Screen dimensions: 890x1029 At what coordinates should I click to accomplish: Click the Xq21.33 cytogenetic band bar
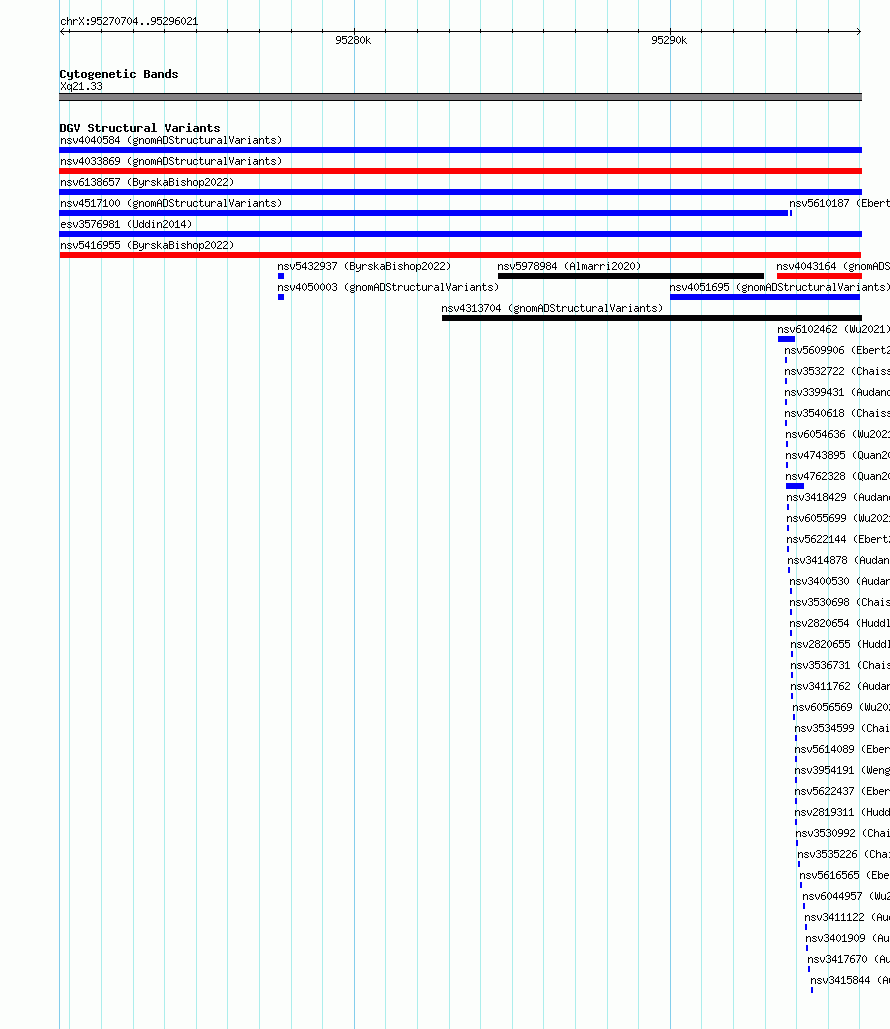tap(460, 97)
